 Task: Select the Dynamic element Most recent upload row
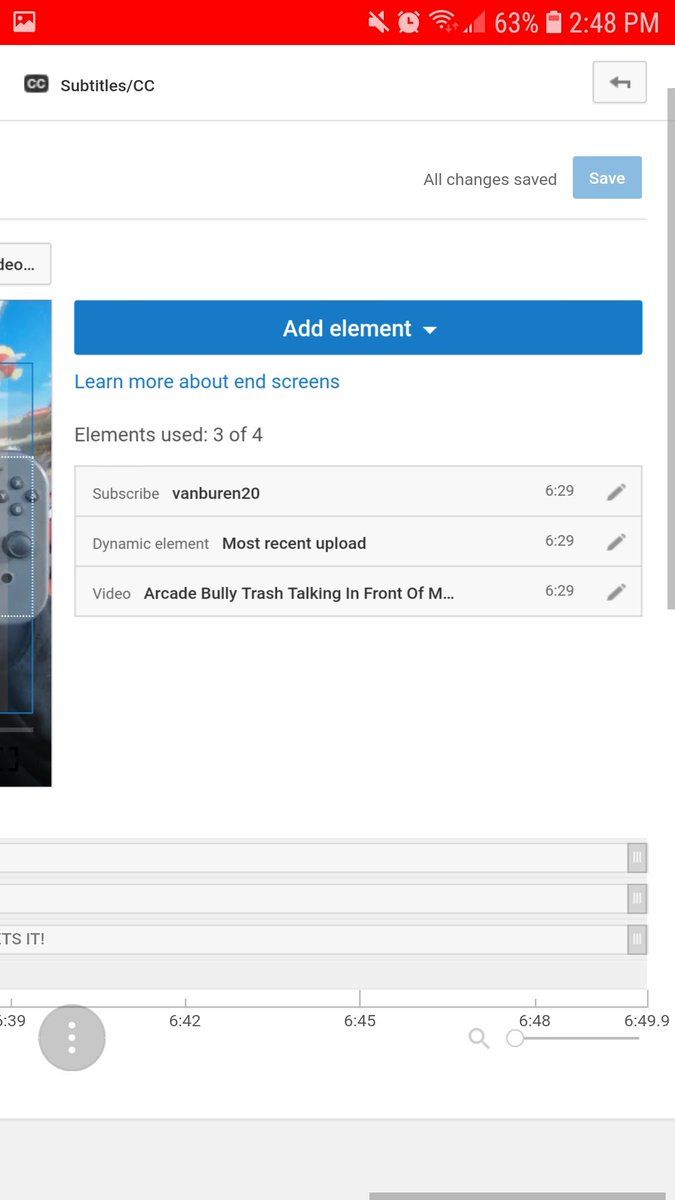(x=358, y=542)
